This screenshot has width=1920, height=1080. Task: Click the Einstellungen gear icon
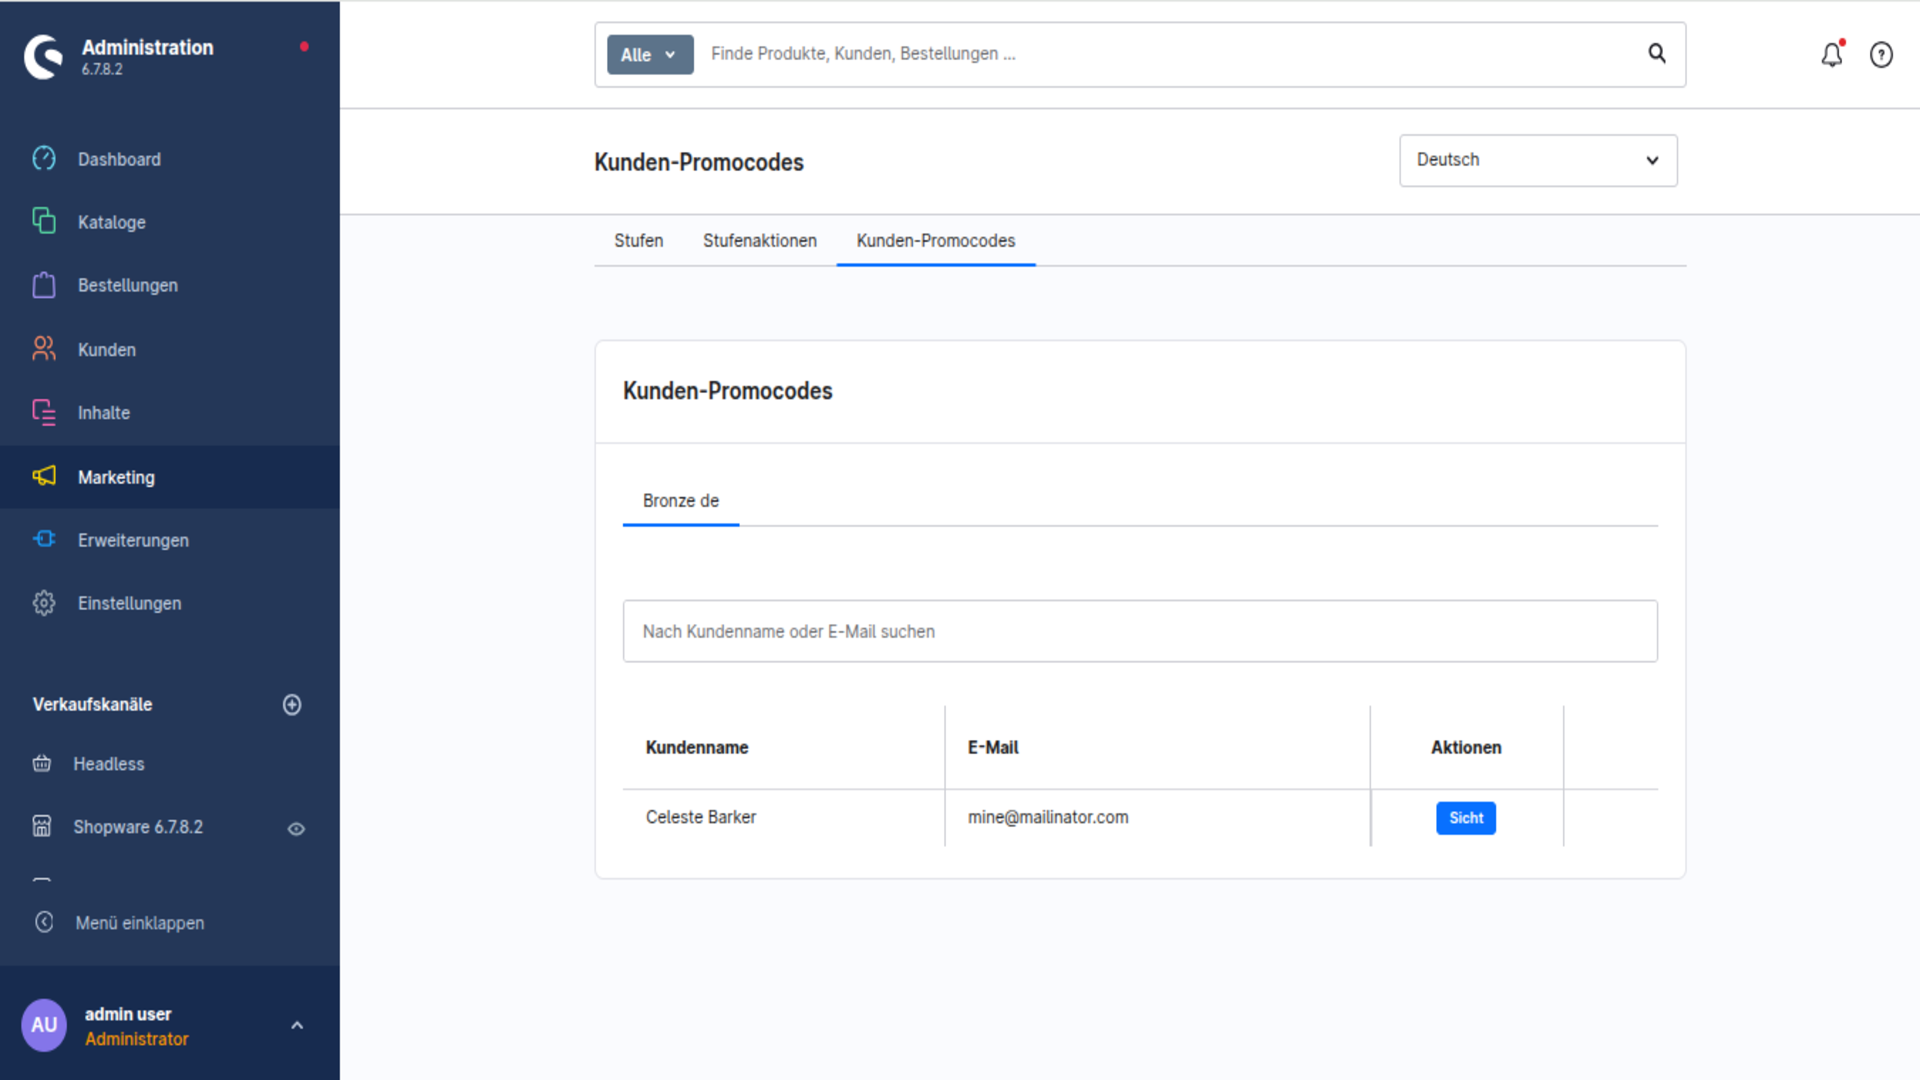[44, 603]
